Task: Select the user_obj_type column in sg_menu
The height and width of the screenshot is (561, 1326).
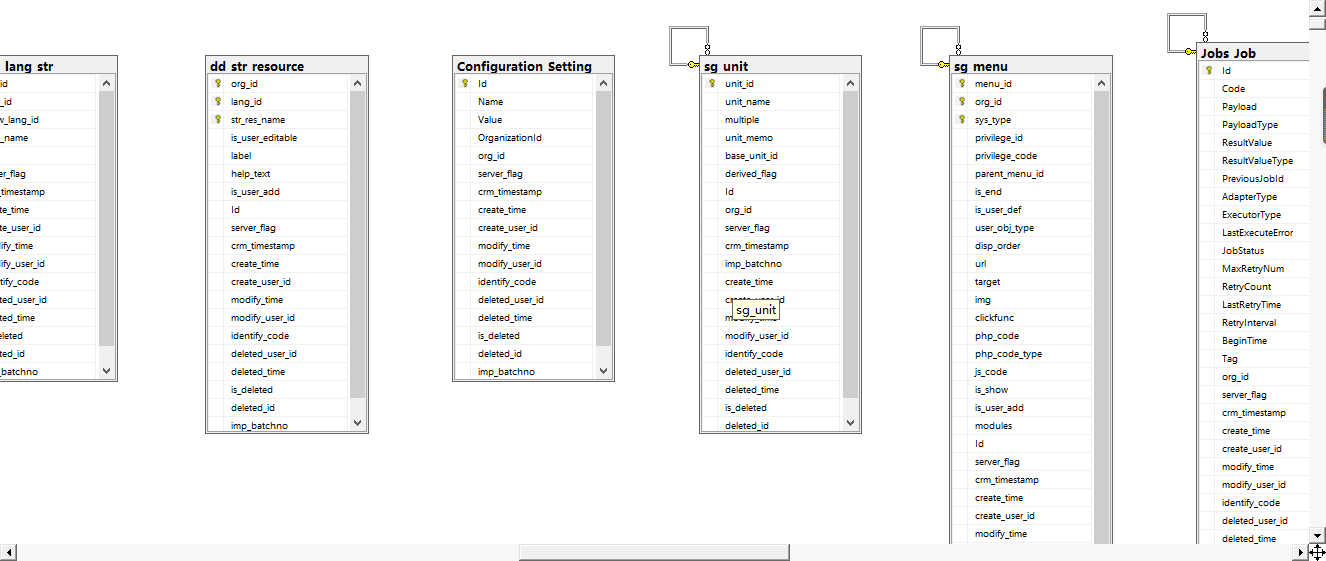Action: pyautogui.click(x=1023, y=228)
